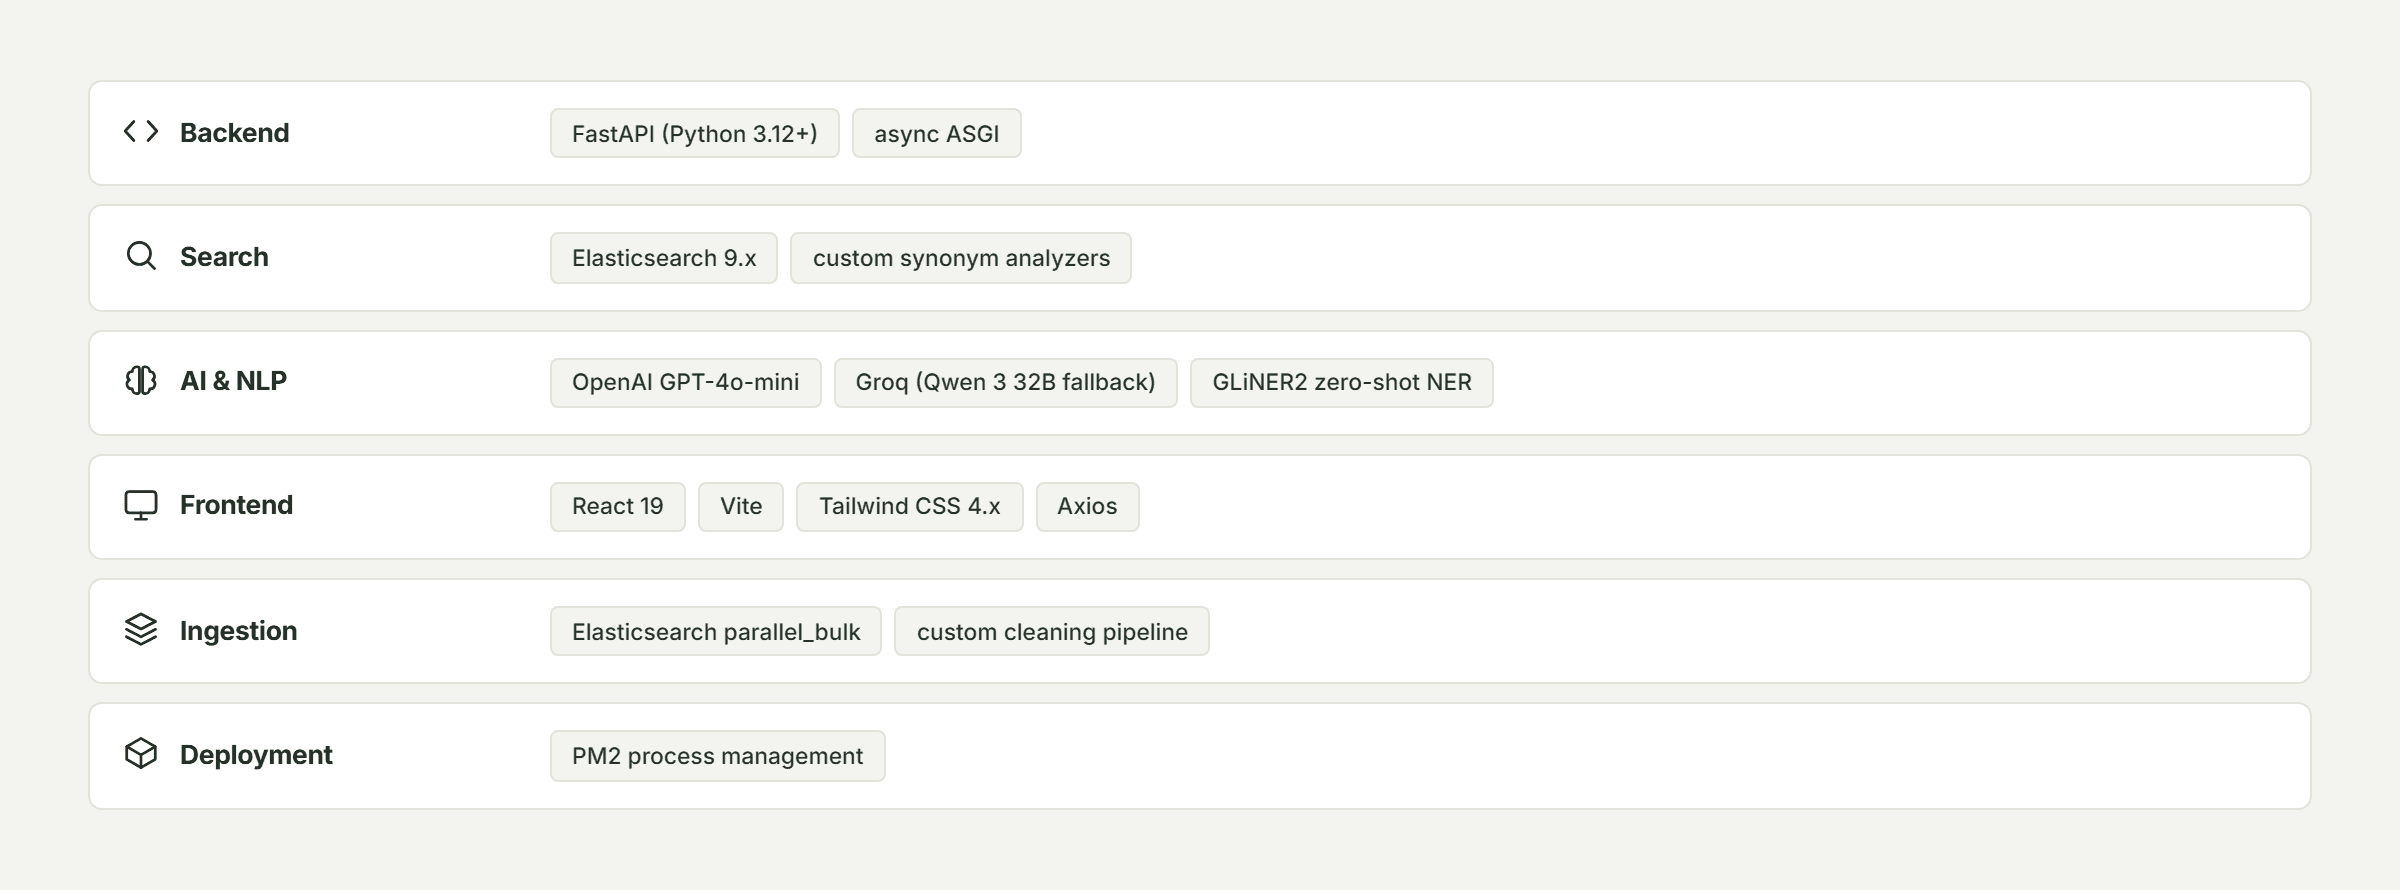Screen dimensions: 2400x890
Task: Click the code brackets icon beside Backend
Action: (141, 132)
